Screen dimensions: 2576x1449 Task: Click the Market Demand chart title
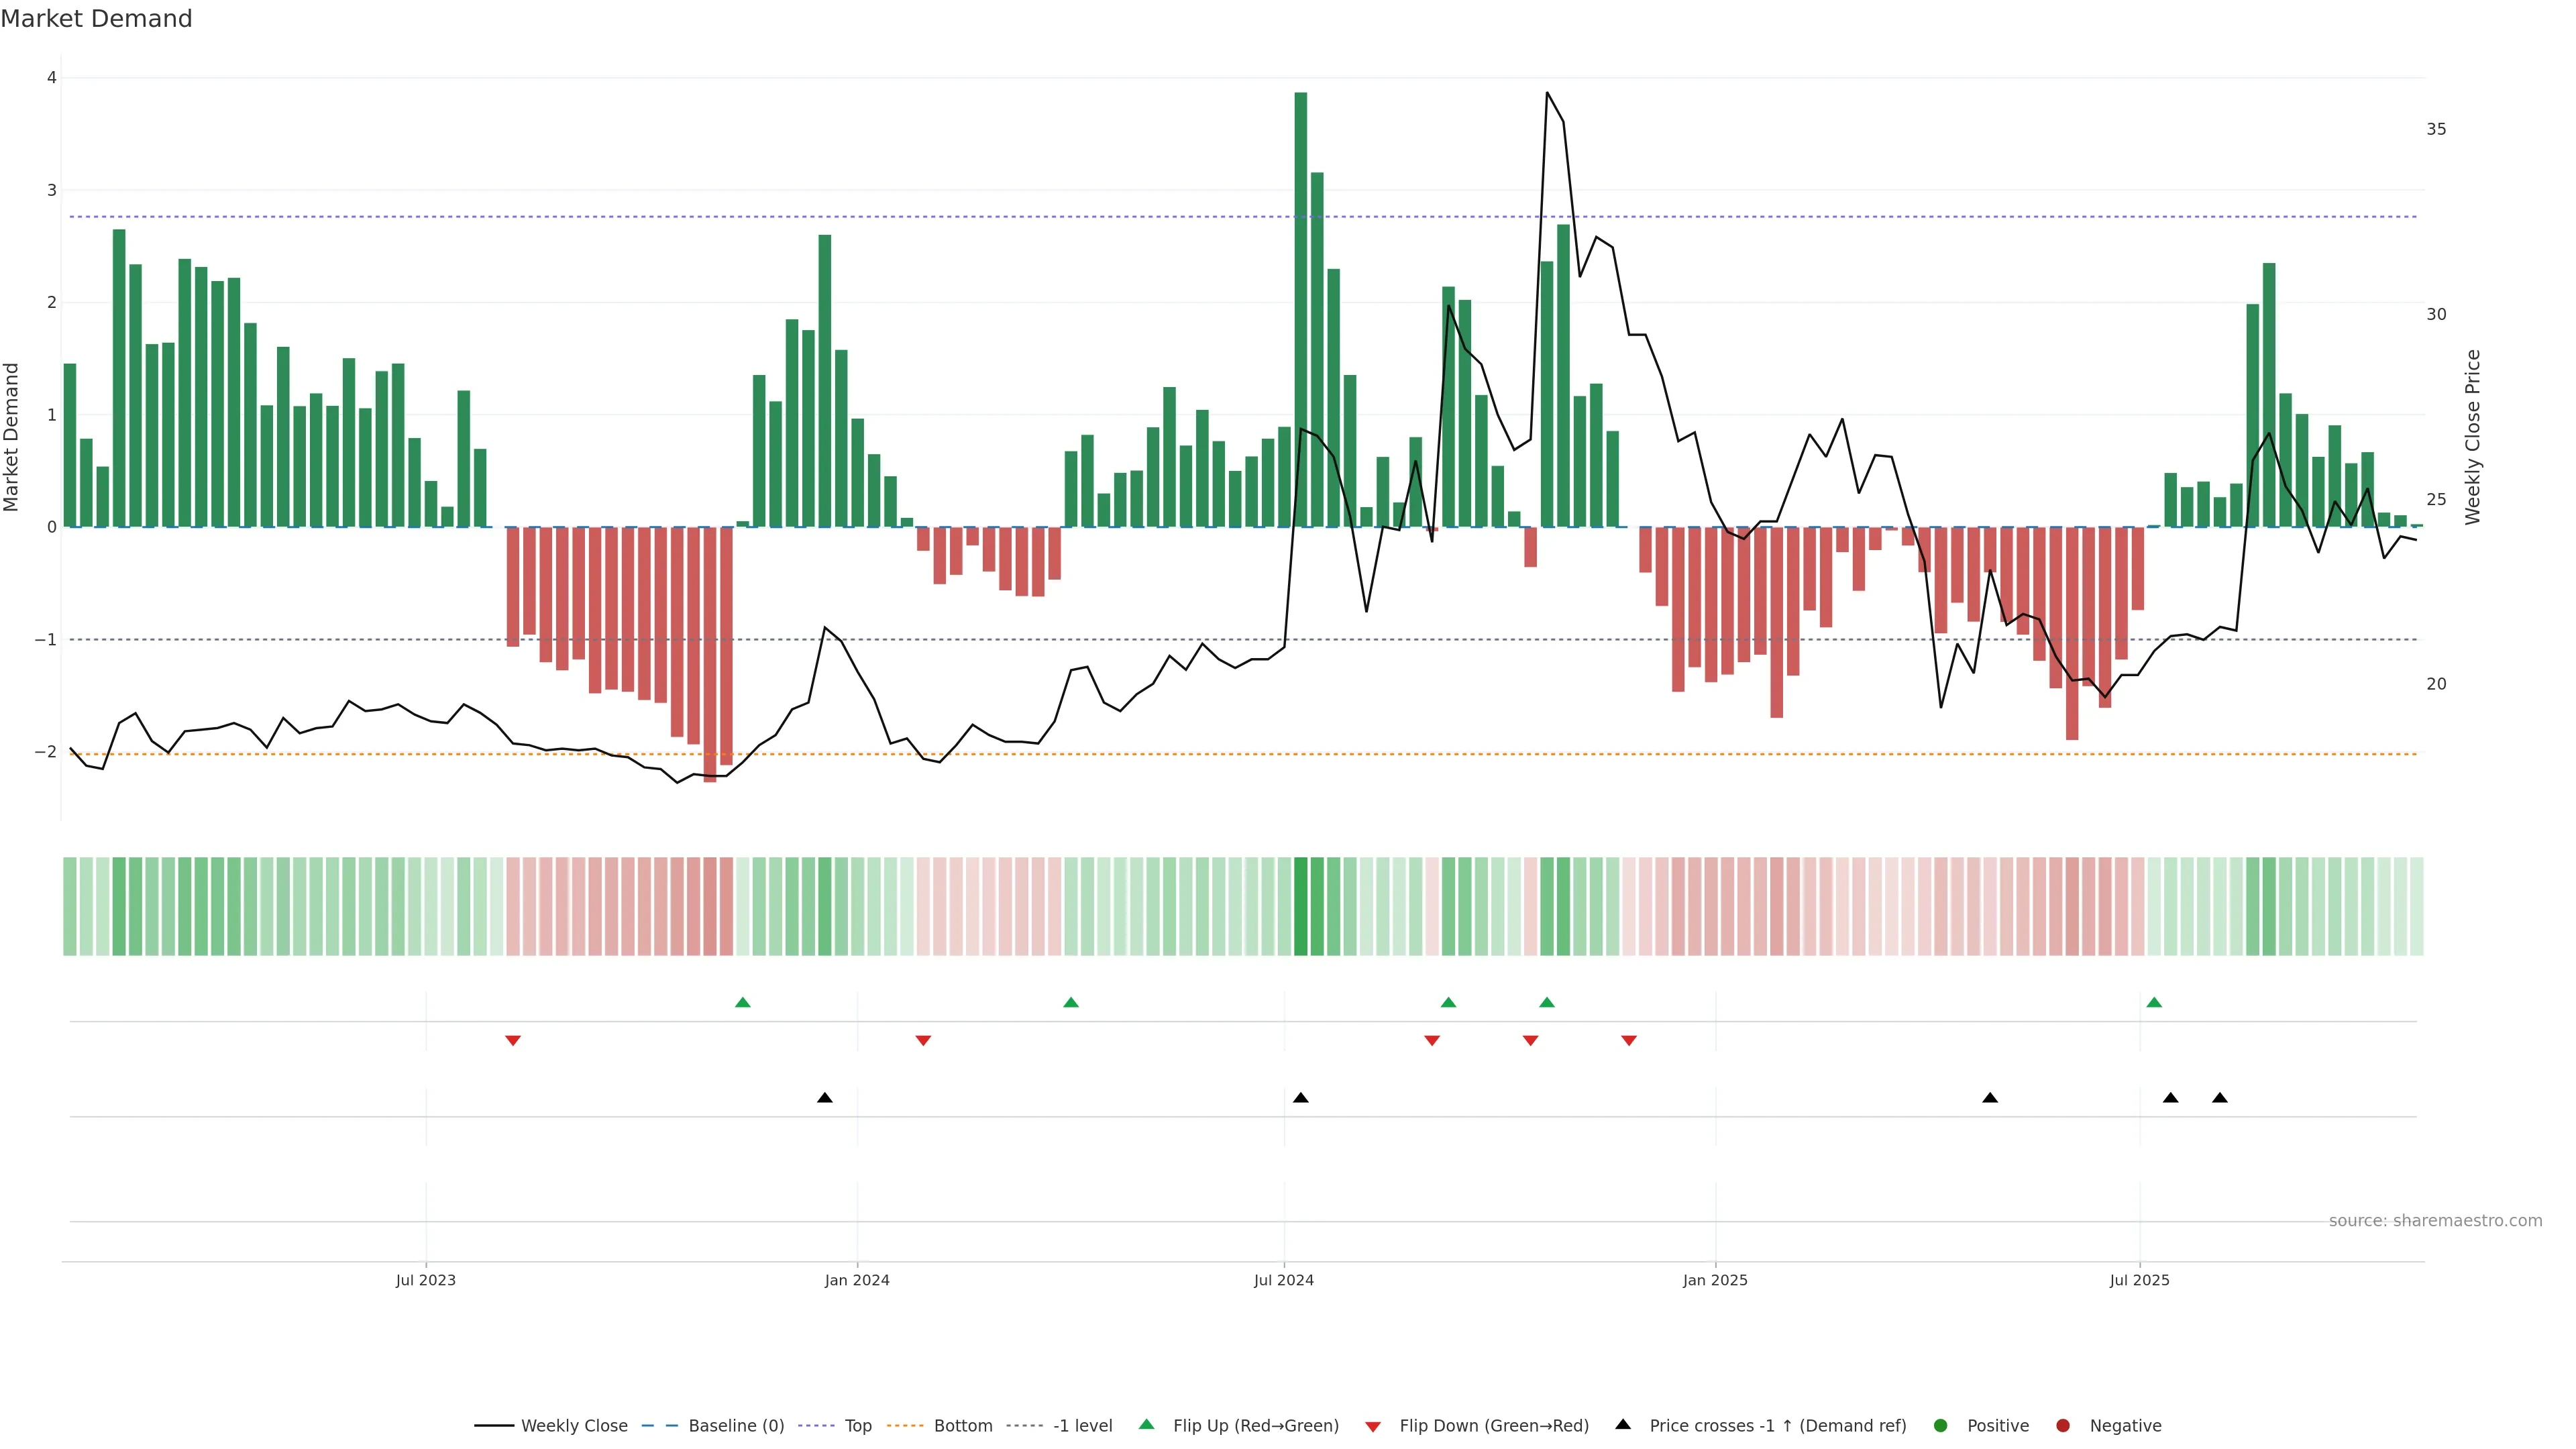[x=97, y=19]
